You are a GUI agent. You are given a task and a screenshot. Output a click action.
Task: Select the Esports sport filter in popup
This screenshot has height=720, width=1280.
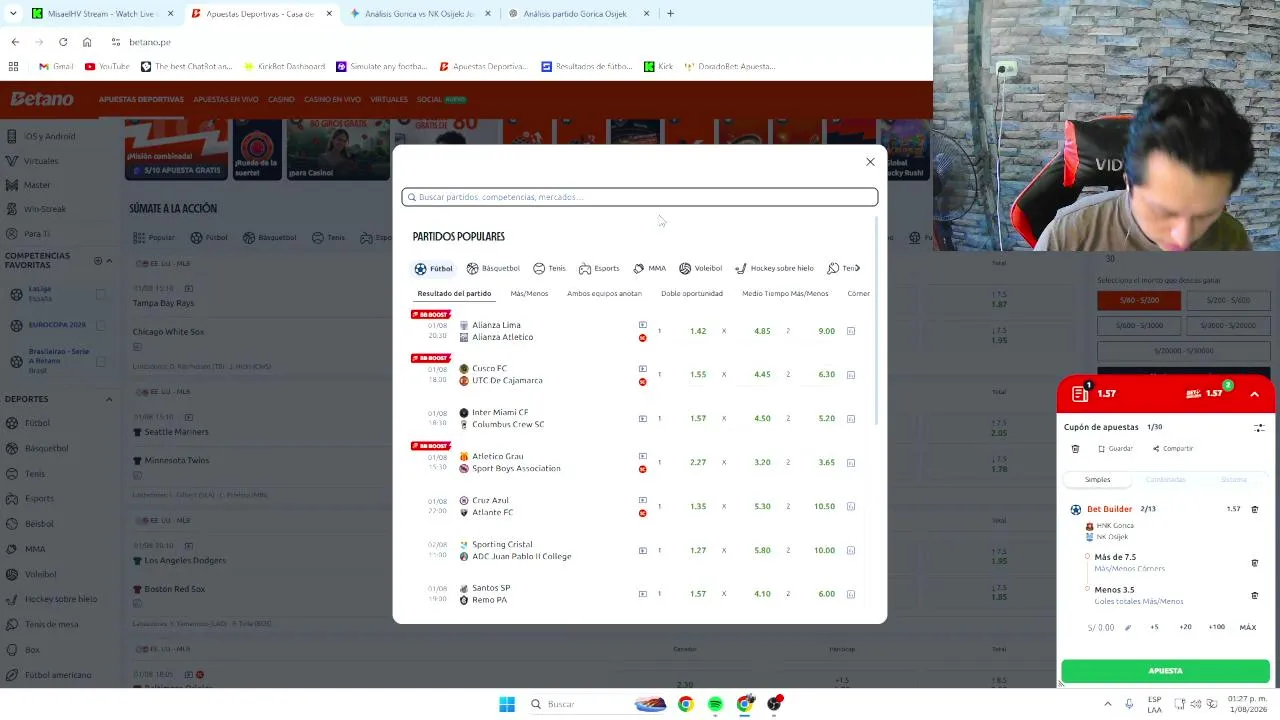[599, 268]
